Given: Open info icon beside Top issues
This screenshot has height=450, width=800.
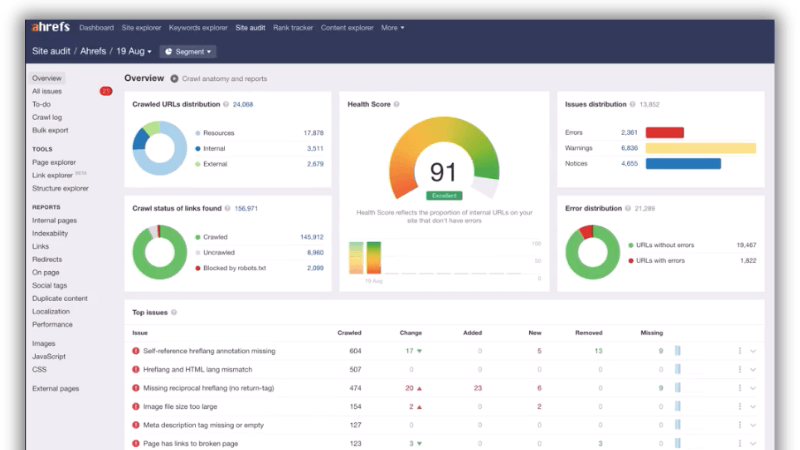Looking at the screenshot, I should 174,312.
